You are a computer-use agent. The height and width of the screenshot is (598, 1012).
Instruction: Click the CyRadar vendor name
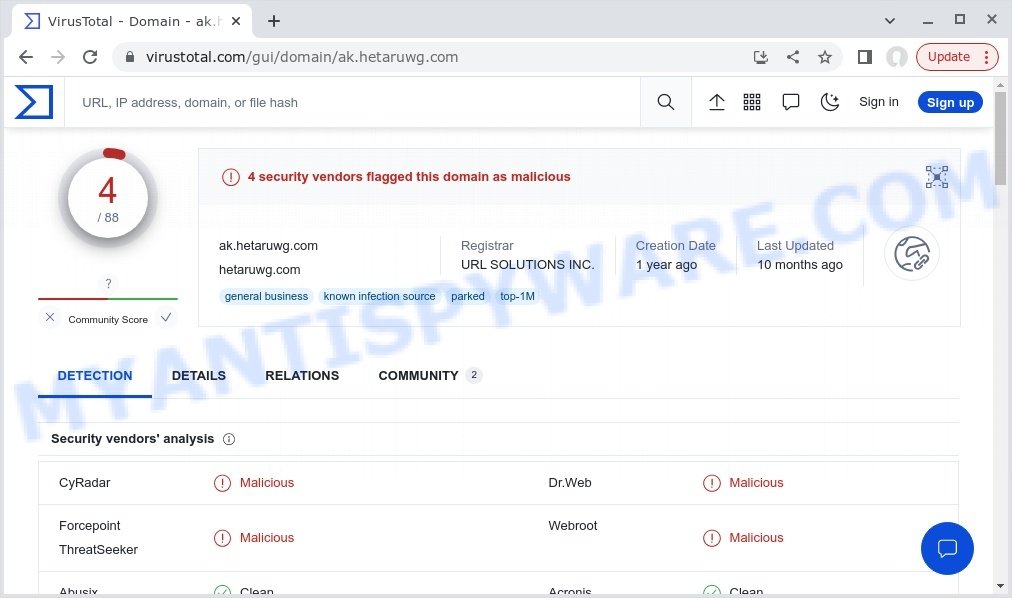(x=85, y=483)
